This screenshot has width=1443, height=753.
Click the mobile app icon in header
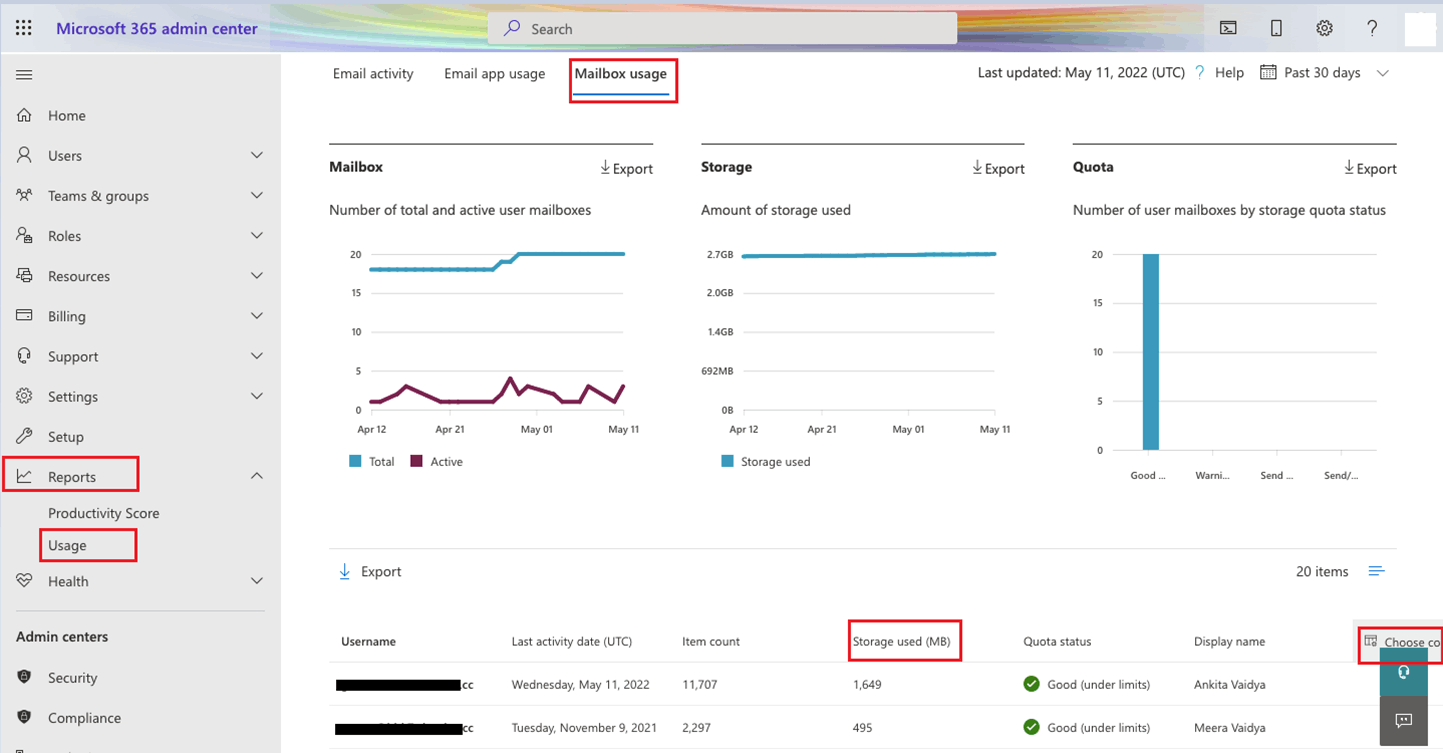[1276, 28]
